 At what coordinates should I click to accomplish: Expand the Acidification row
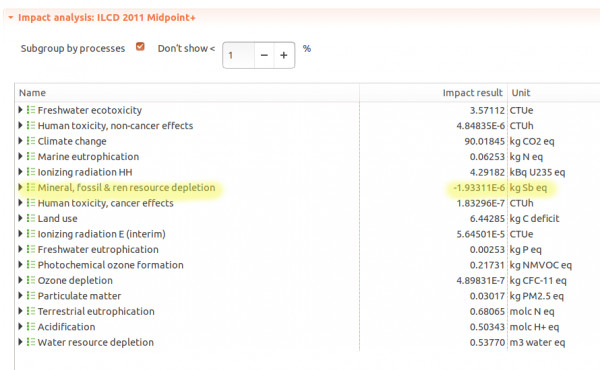pyautogui.click(x=20, y=326)
